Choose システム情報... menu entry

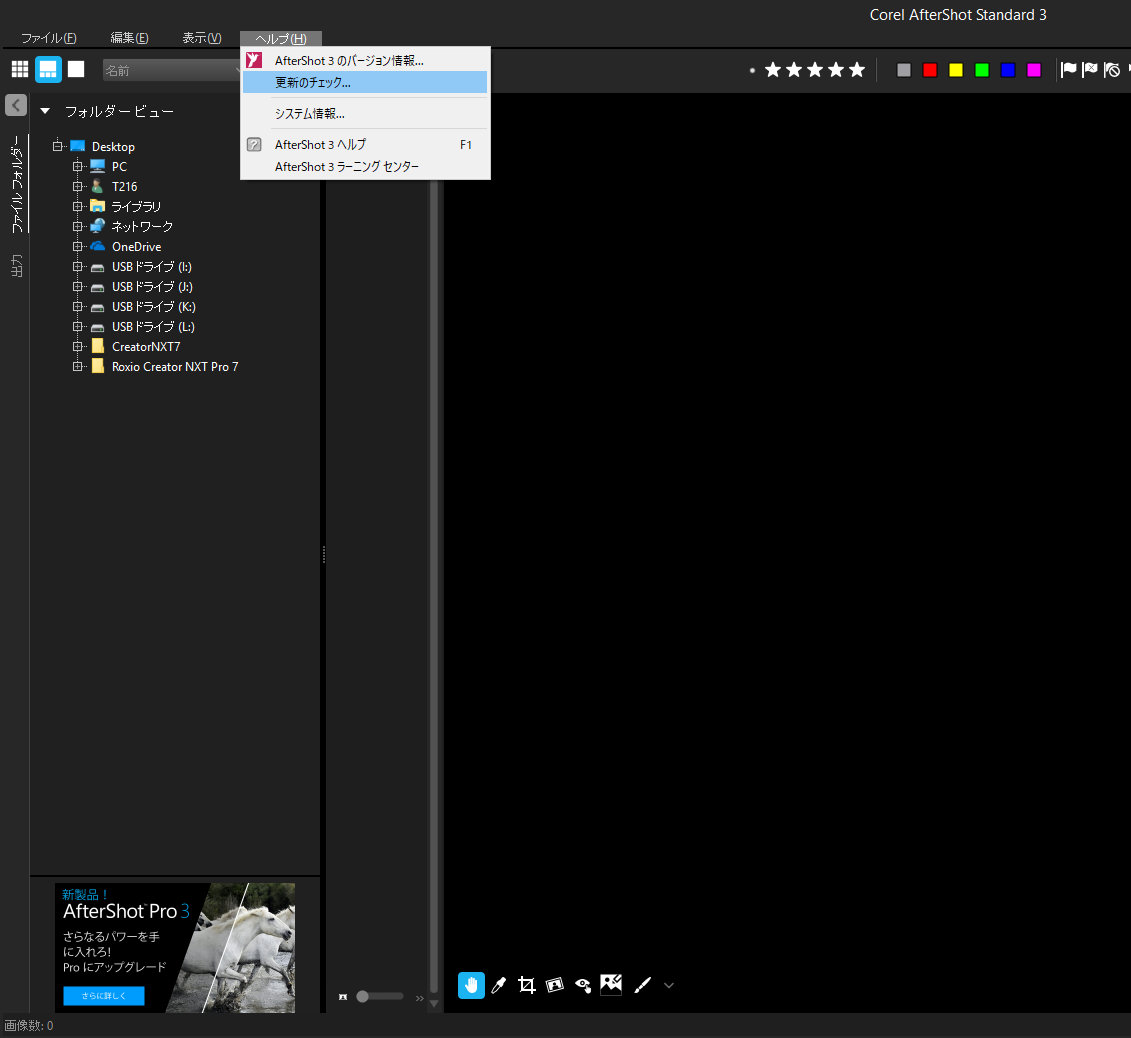pyautogui.click(x=365, y=113)
